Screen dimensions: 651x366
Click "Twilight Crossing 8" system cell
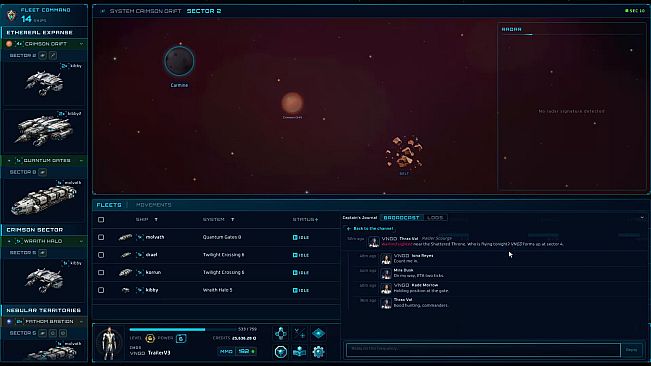click(x=223, y=255)
